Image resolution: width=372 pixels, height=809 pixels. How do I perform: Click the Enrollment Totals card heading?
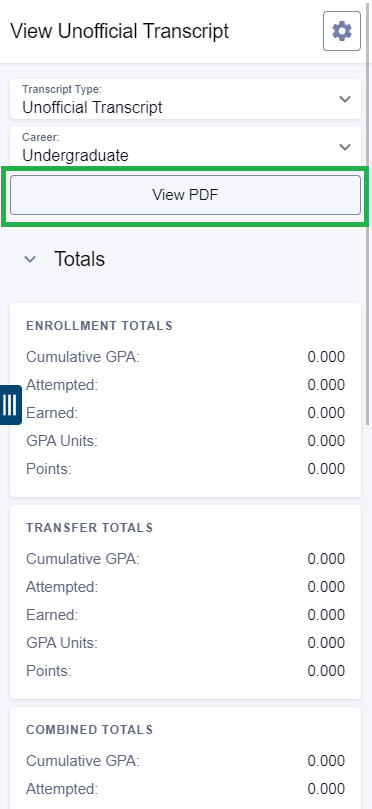click(99, 326)
